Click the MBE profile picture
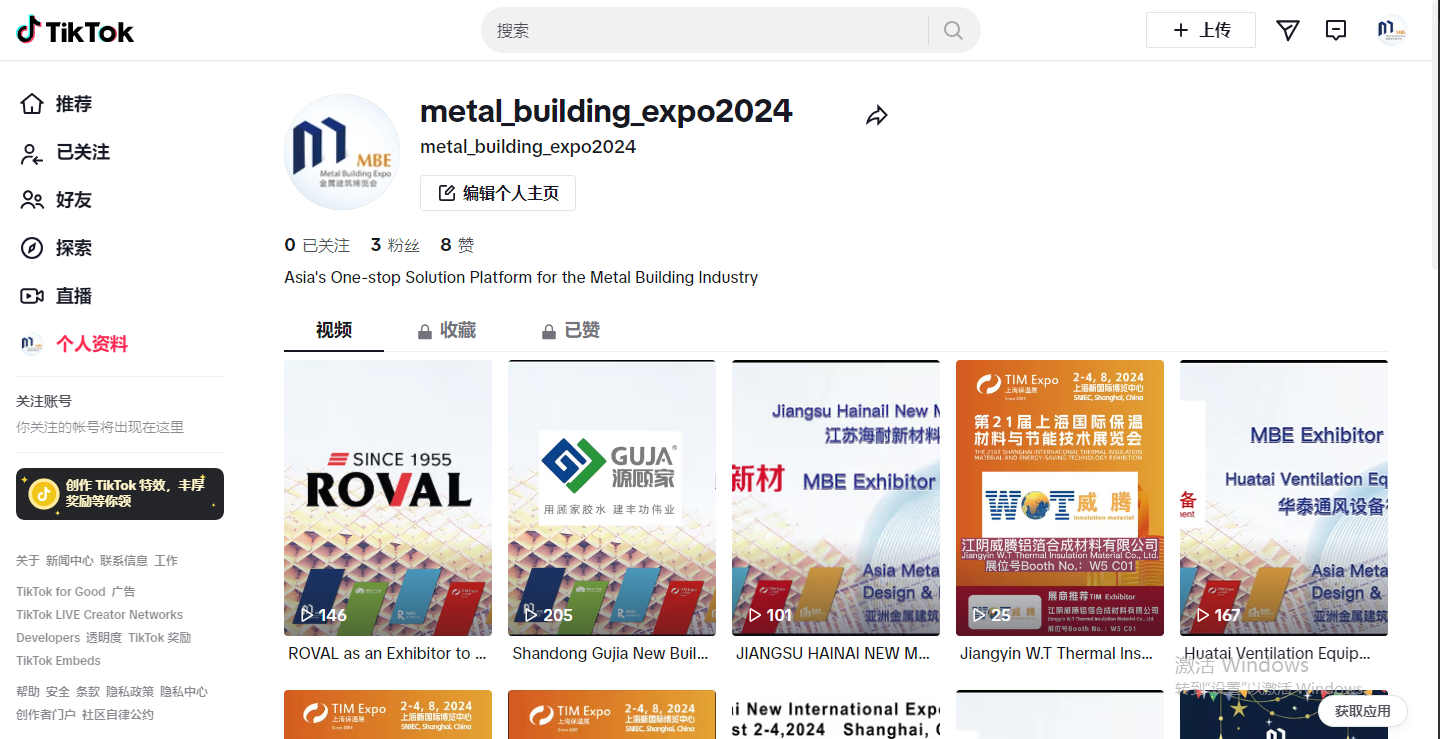Viewport: 1440px width, 739px height. [x=342, y=152]
